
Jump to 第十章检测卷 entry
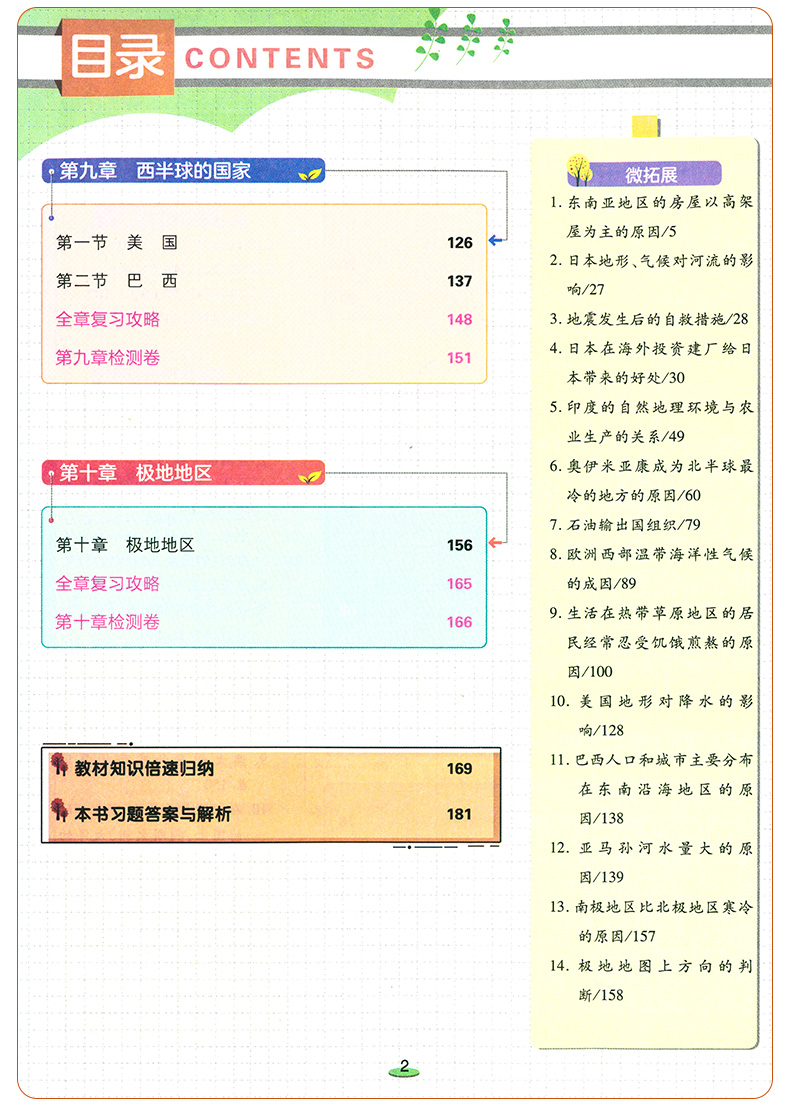[108, 622]
